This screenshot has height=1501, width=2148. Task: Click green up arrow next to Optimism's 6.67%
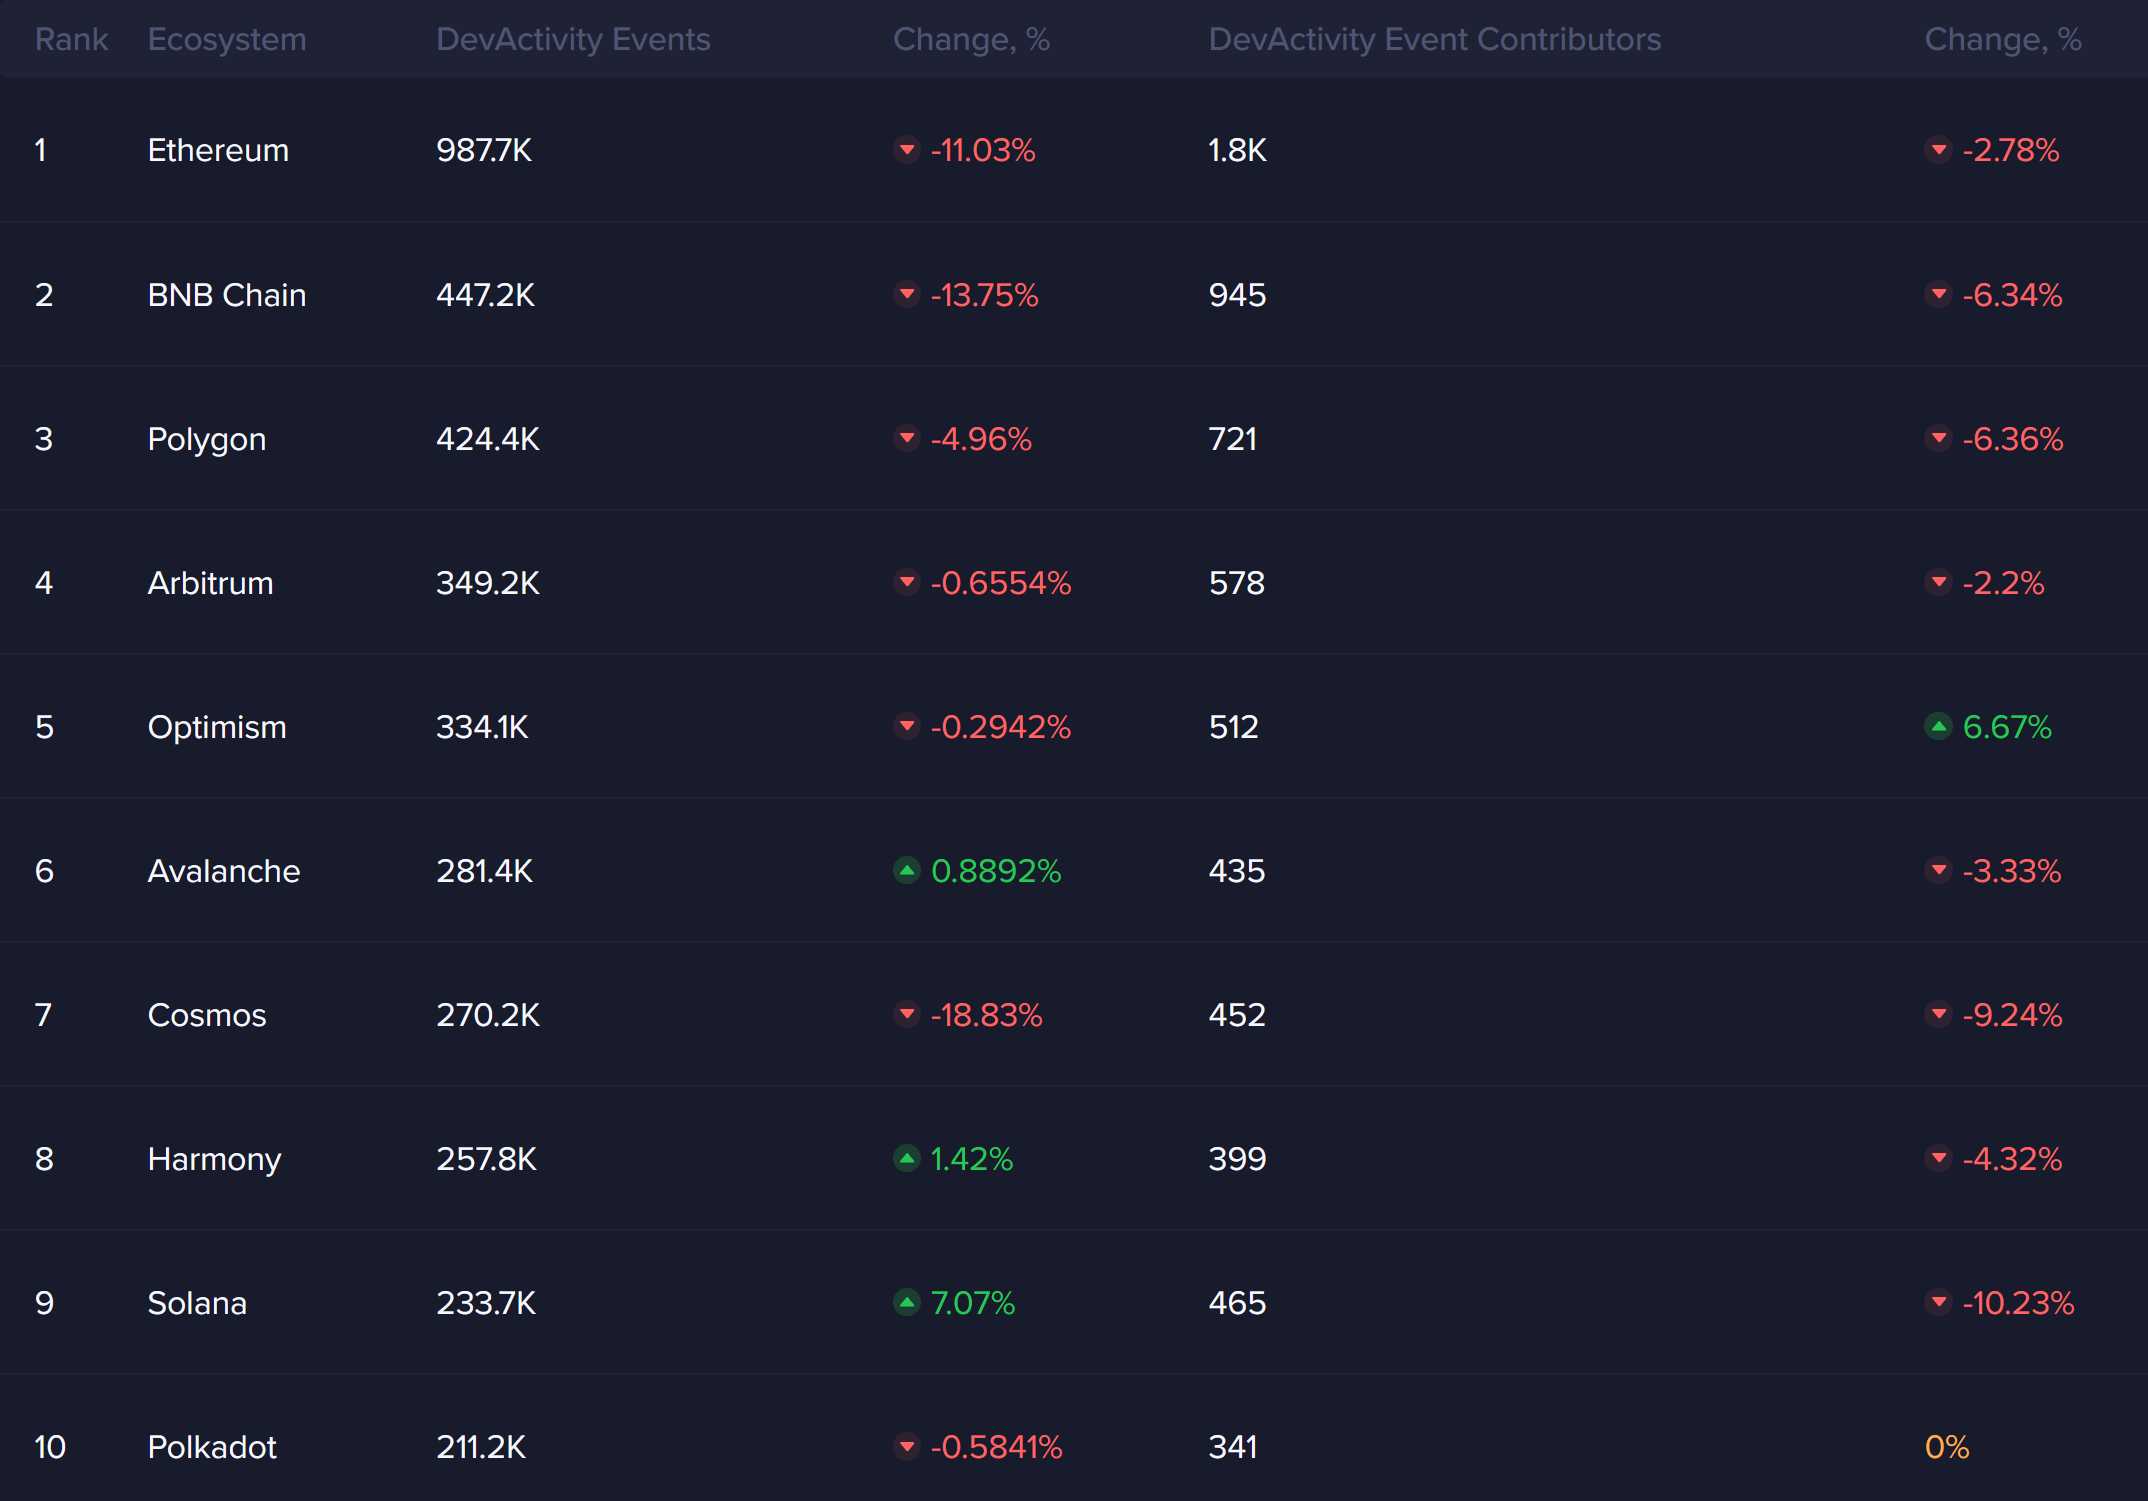pyautogui.click(x=1938, y=727)
